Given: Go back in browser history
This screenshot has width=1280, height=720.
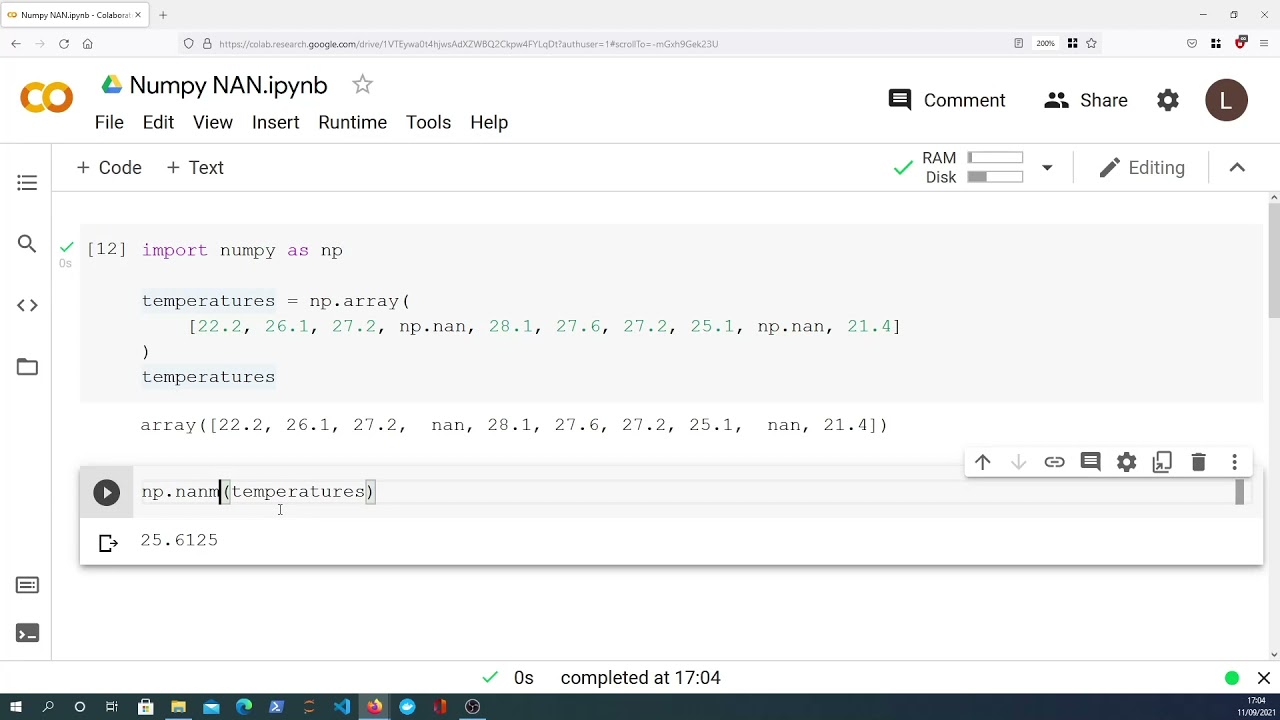Looking at the screenshot, I should pyautogui.click(x=16, y=44).
